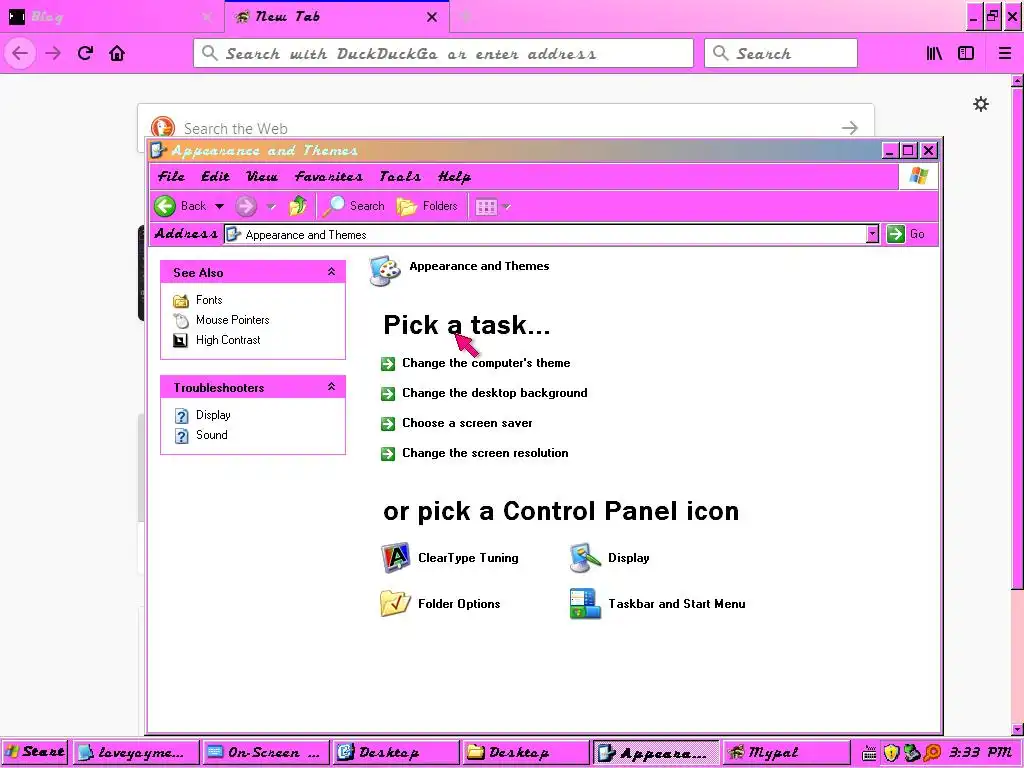Viewport: 1024px width, 768px height.
Task: Click the security shield tray icon
Action: [x=891, y=753]
